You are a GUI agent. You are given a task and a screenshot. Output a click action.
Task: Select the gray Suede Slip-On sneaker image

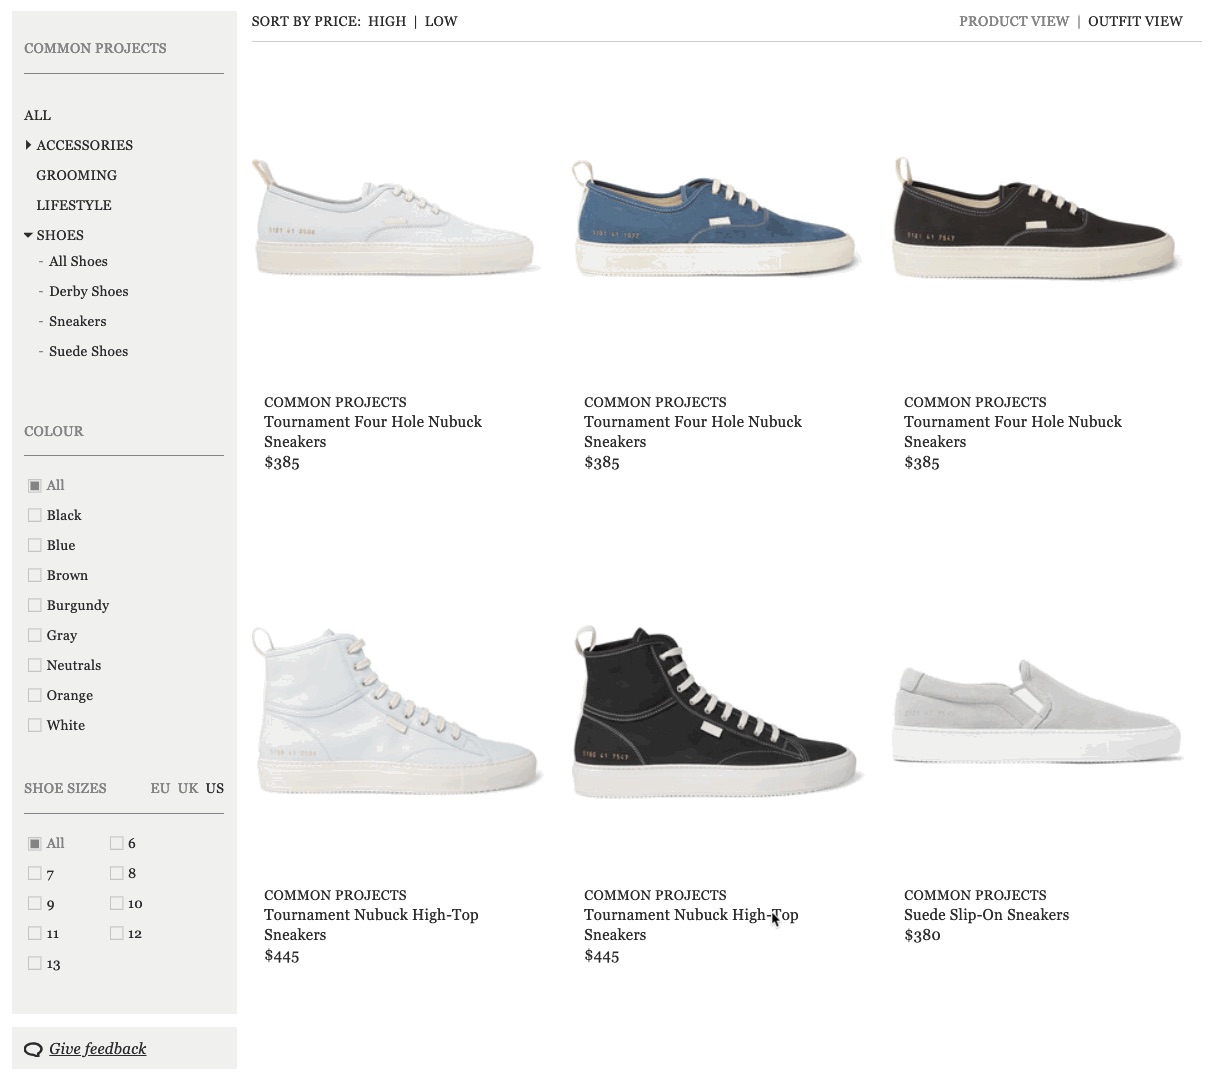tap(1036, 712)
